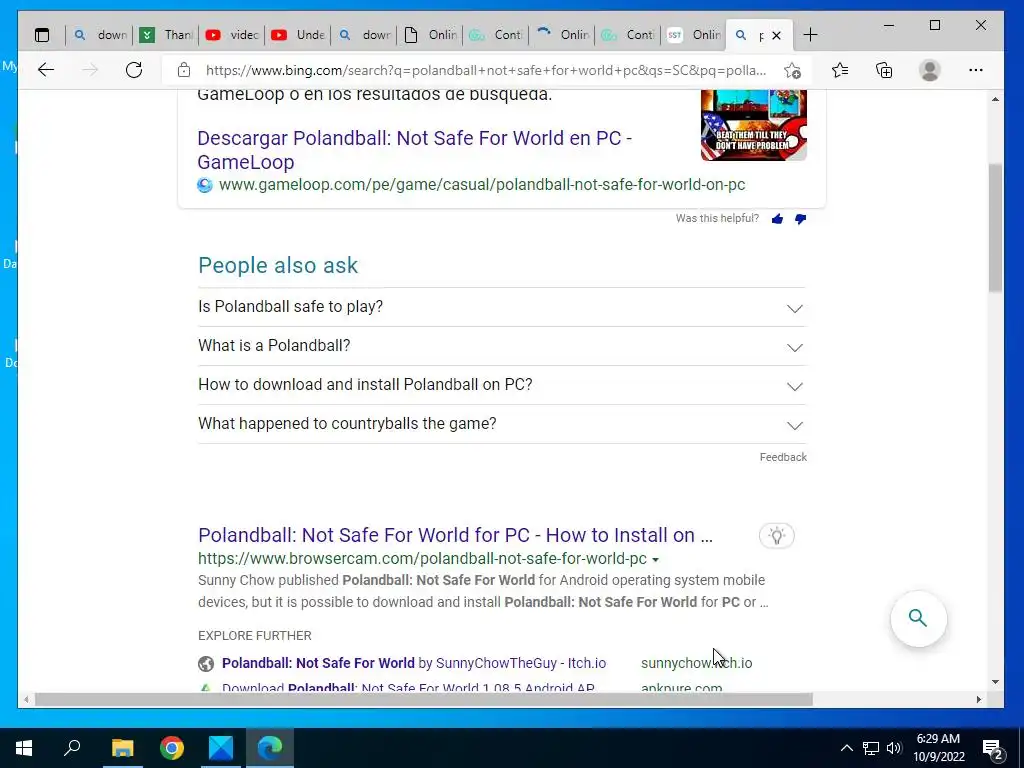Switch to the YouTube 'video' tab
The width and height of the screenshot is (1024, 768).
pos(232,35)
